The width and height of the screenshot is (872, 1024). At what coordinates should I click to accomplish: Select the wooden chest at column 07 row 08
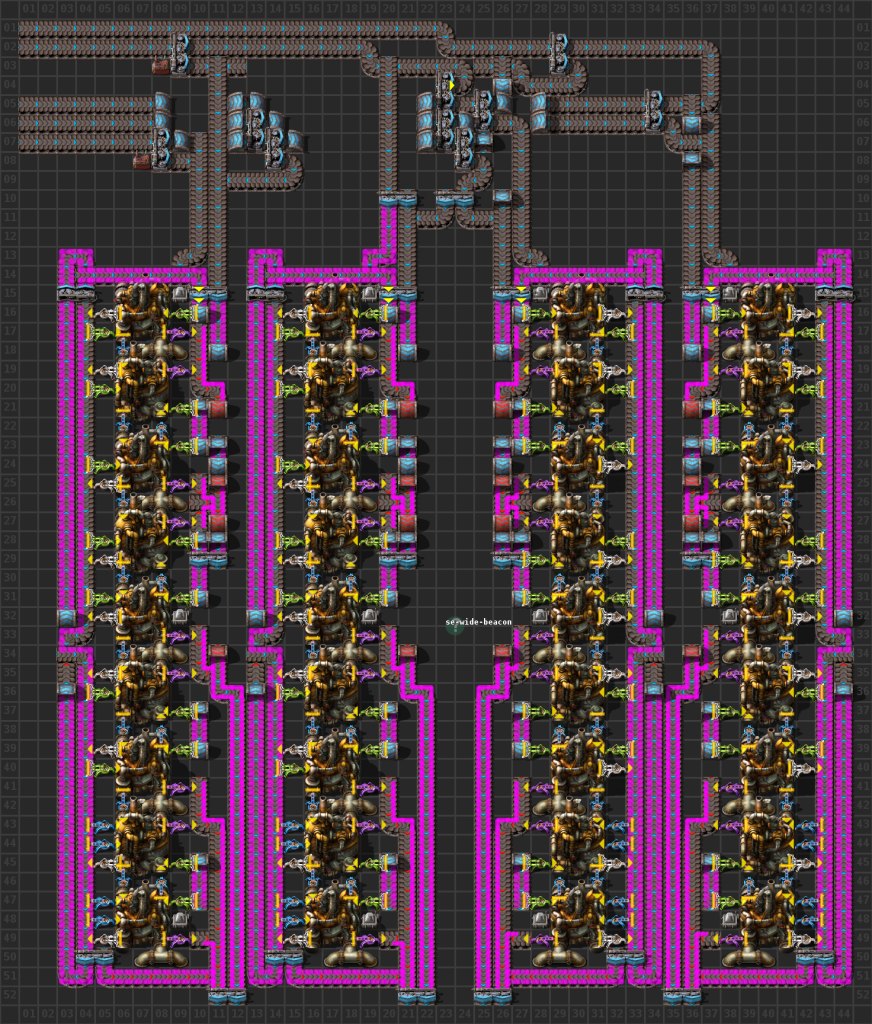pos(142,161)
